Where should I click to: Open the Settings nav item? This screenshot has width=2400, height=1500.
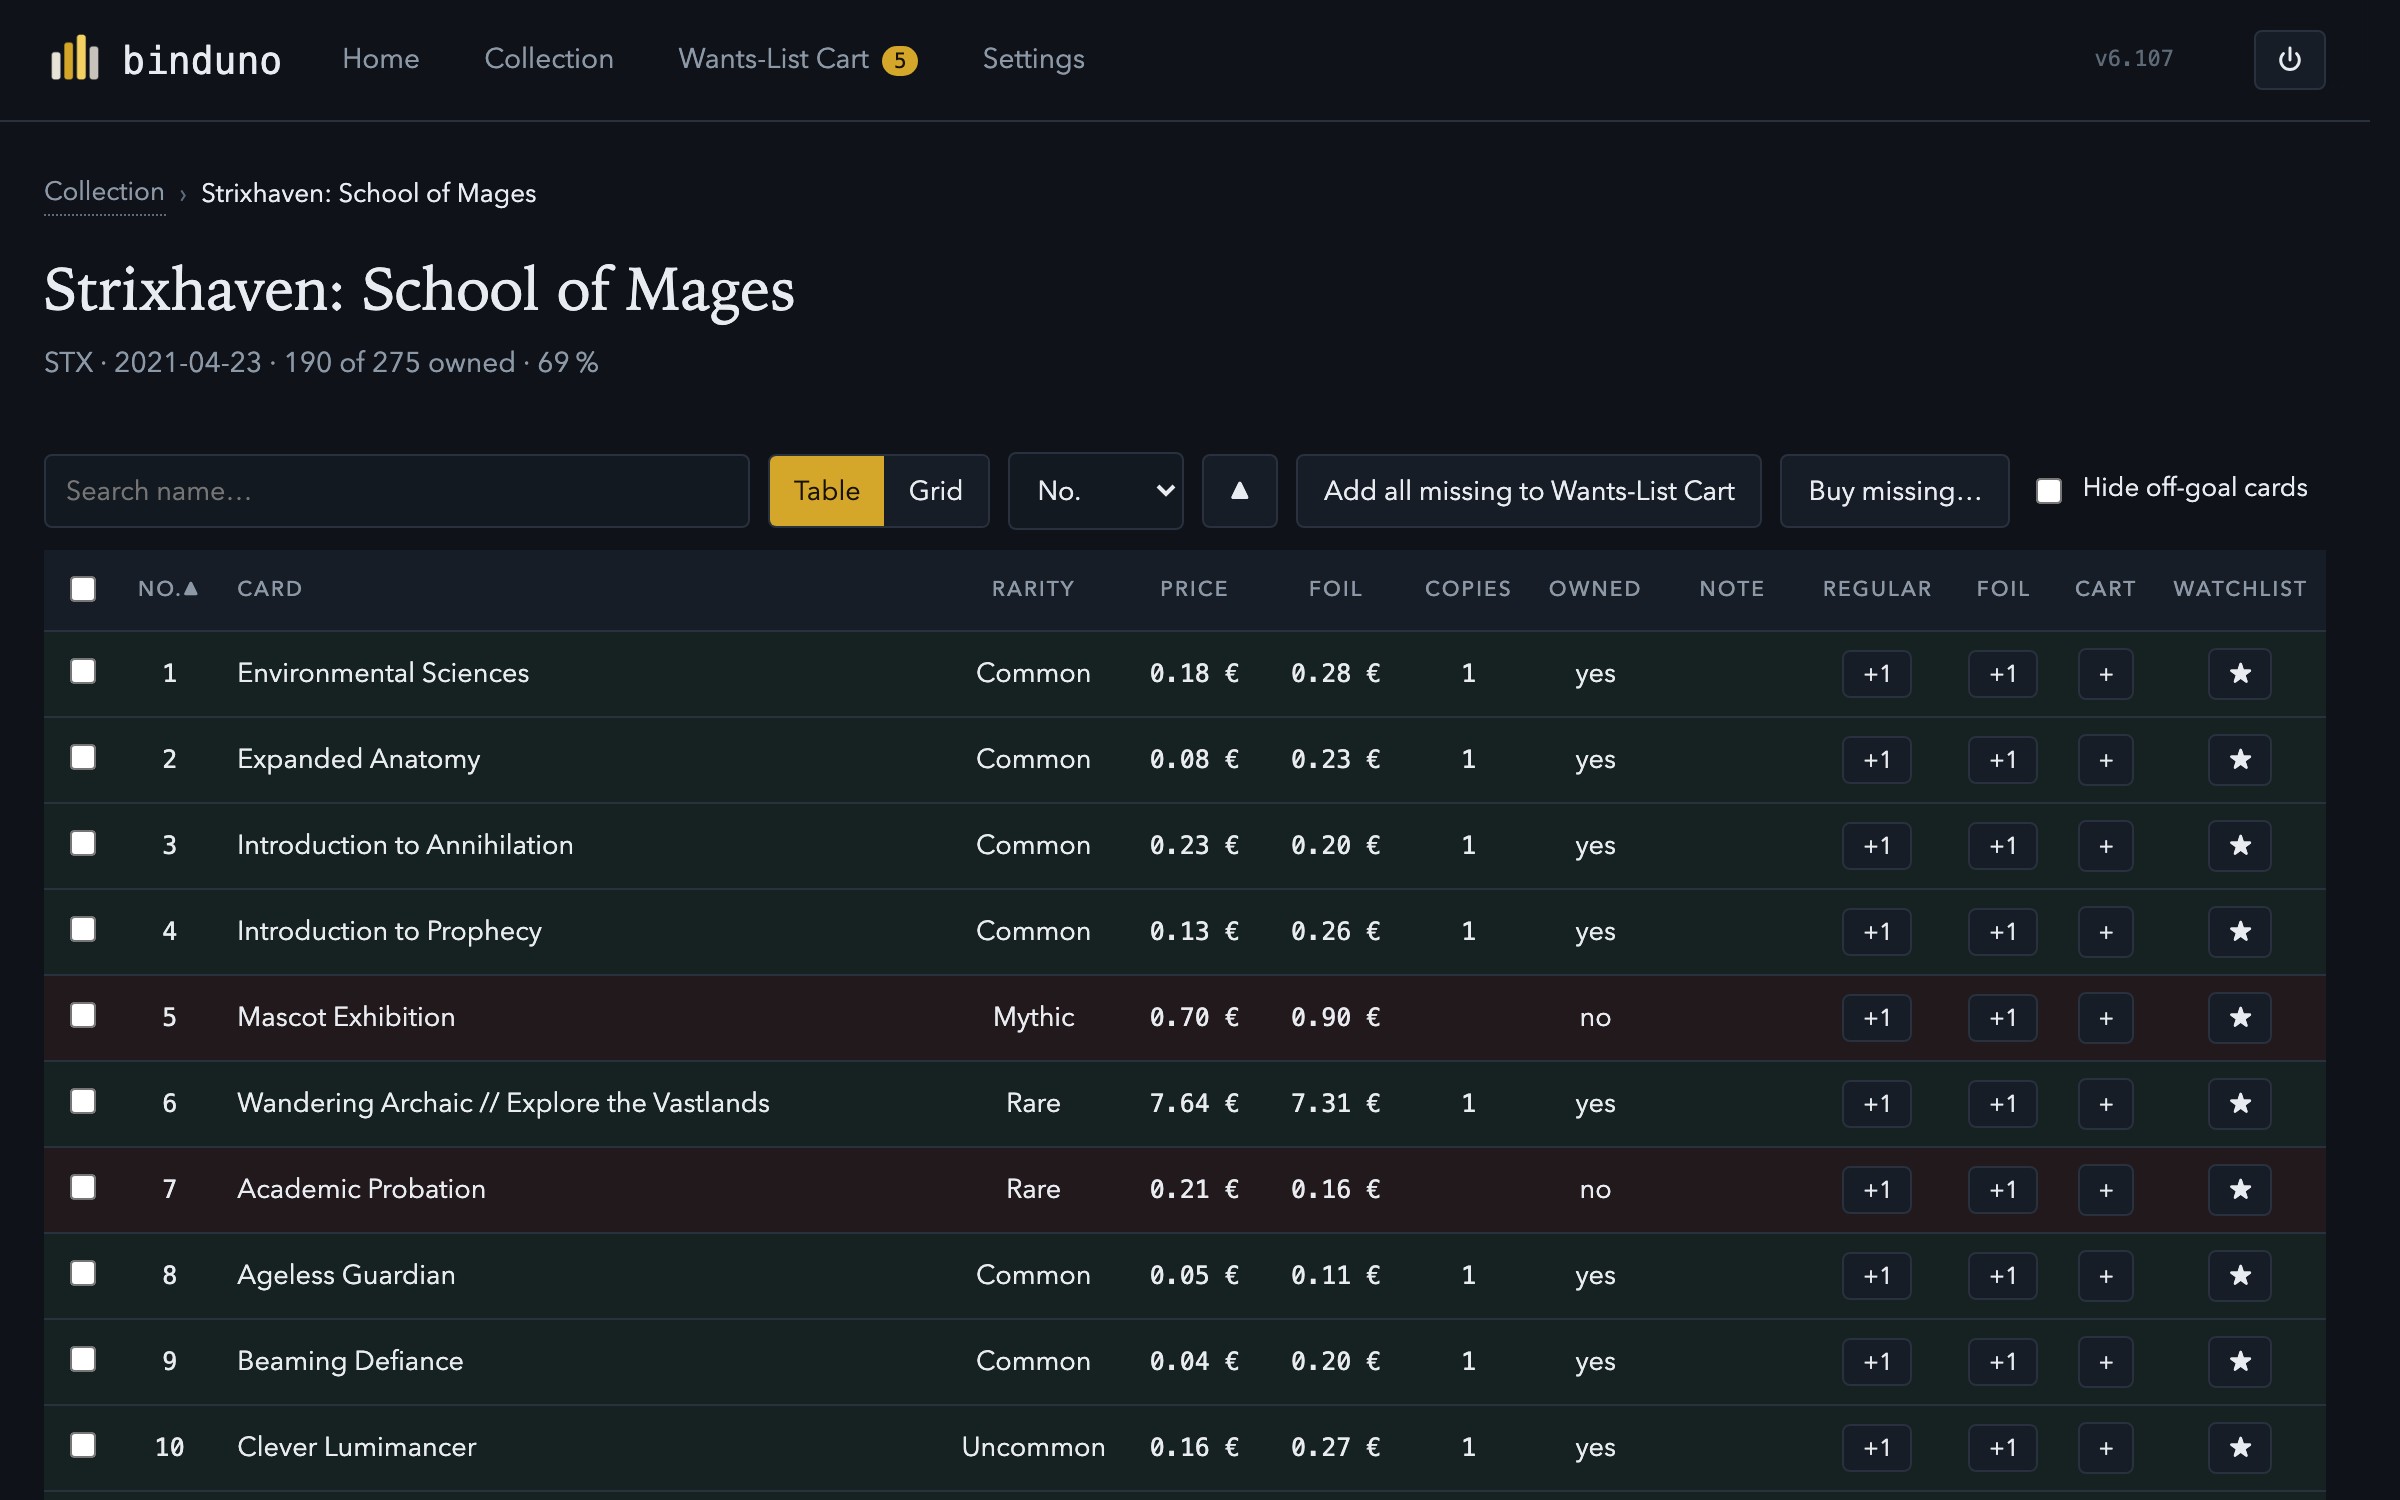tap(1033, 59)
